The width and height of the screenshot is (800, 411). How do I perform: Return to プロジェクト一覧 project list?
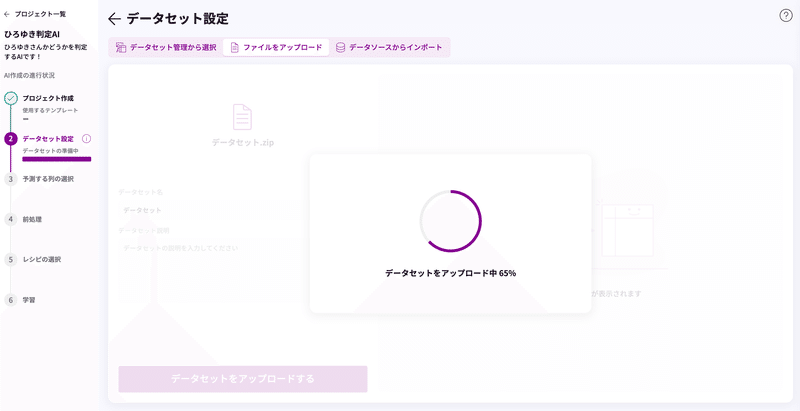[35, 14]
